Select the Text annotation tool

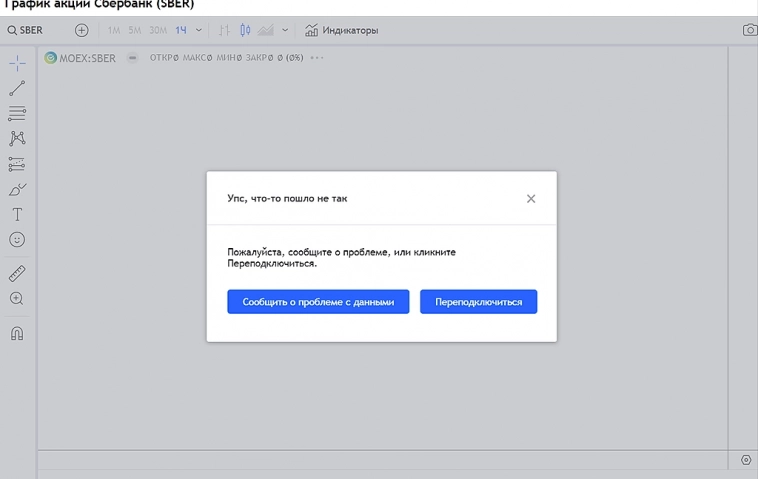[x=17, y=214]
